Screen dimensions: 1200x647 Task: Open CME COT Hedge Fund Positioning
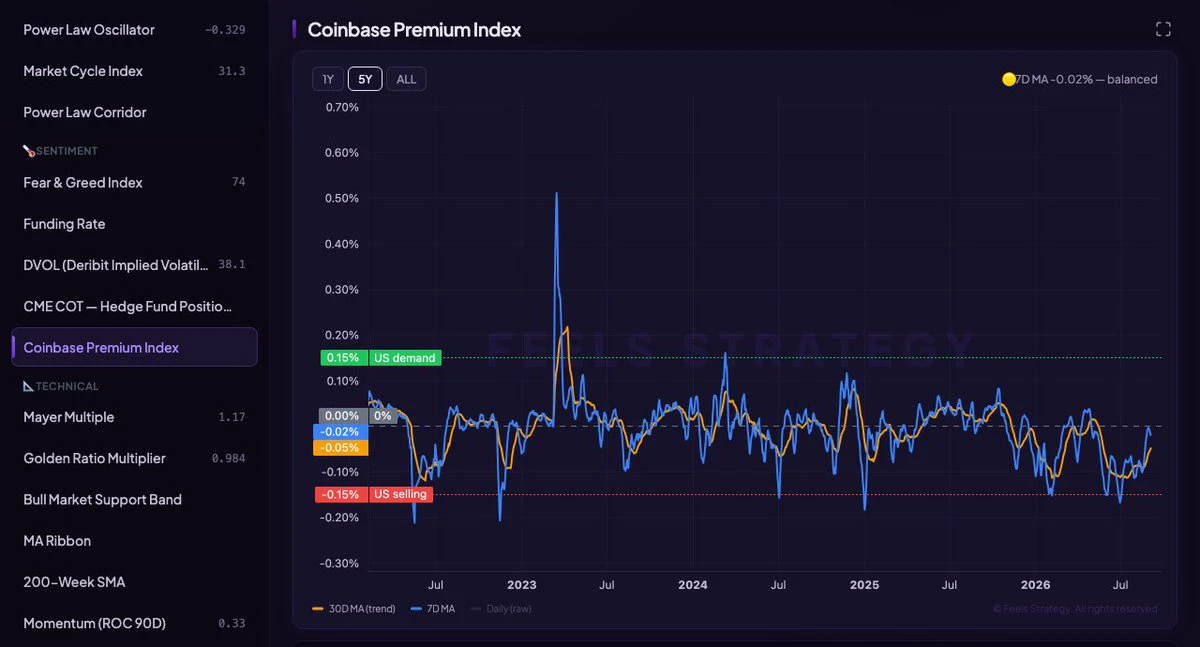134,306
